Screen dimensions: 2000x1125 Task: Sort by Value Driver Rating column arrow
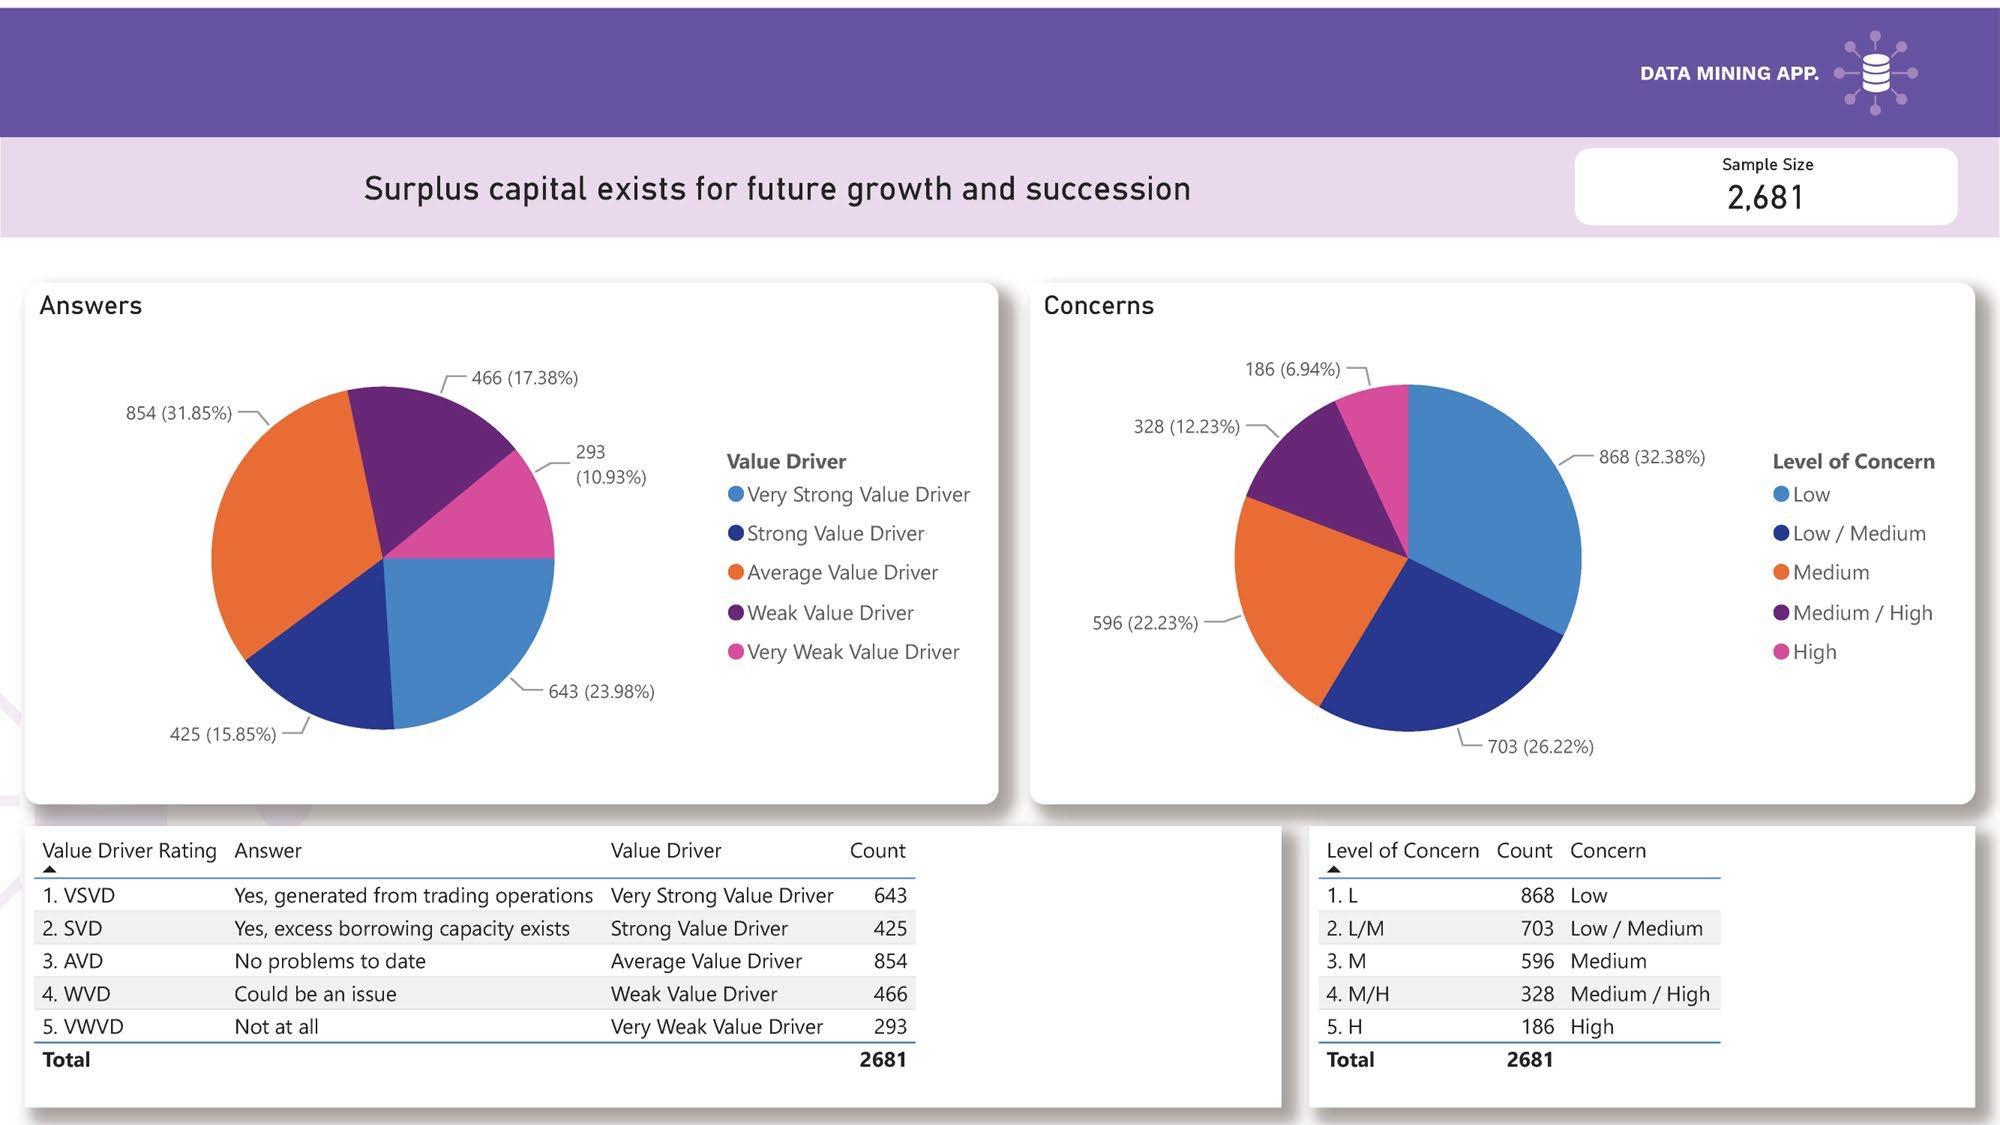50,869
